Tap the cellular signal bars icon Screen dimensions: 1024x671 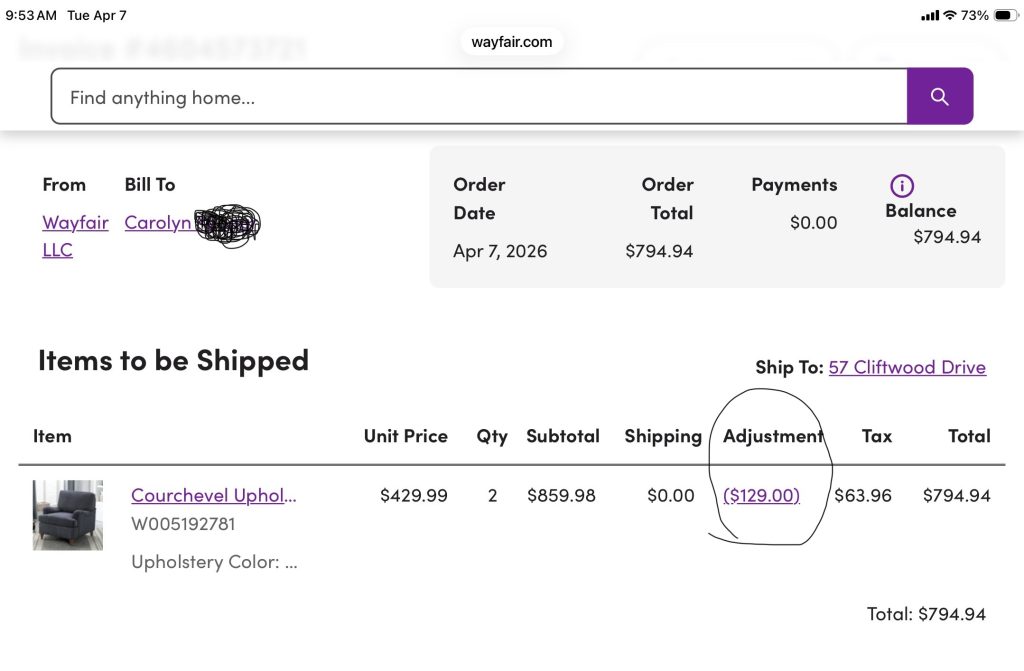(x=930, y=15)
